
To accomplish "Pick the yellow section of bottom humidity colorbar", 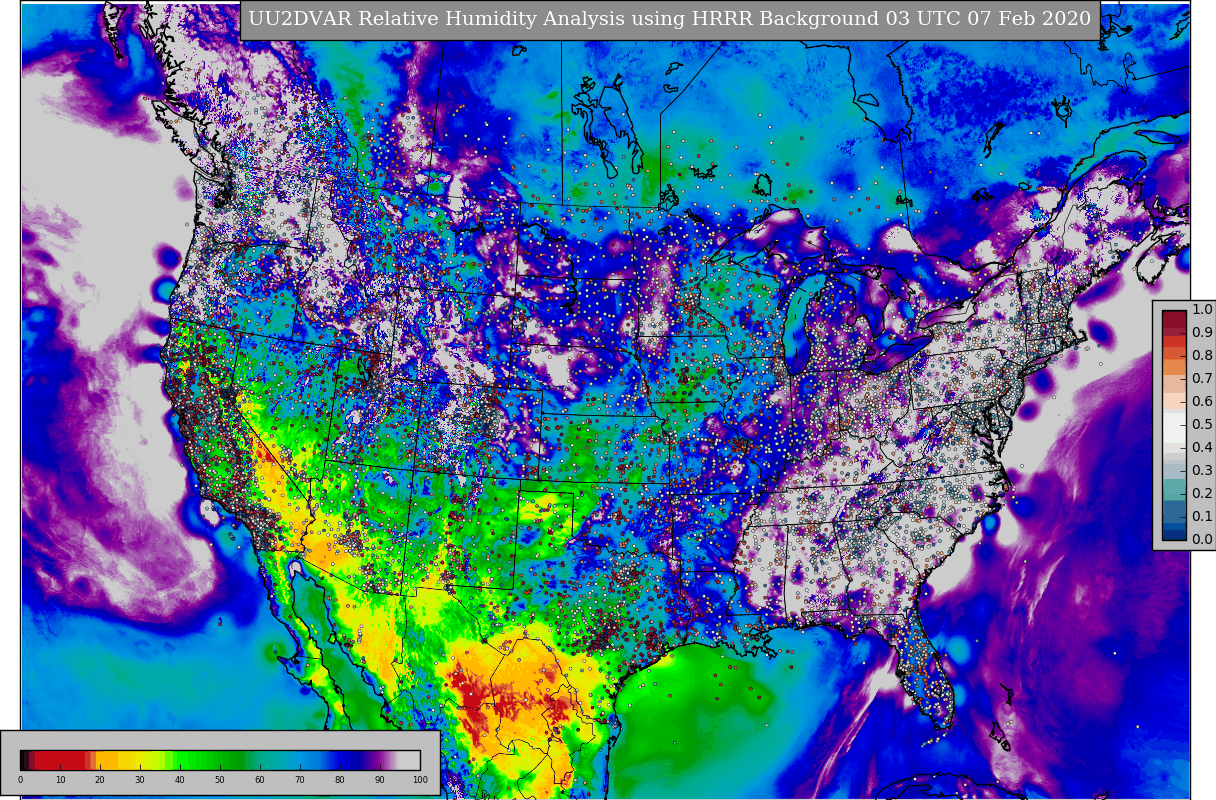I will point(137,760).
